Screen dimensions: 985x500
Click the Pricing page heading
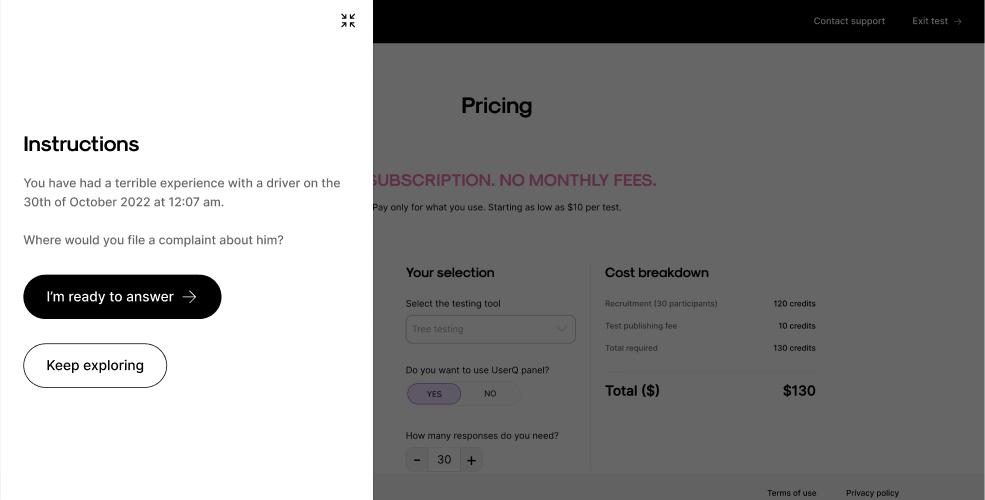click(x=496, y=106)
